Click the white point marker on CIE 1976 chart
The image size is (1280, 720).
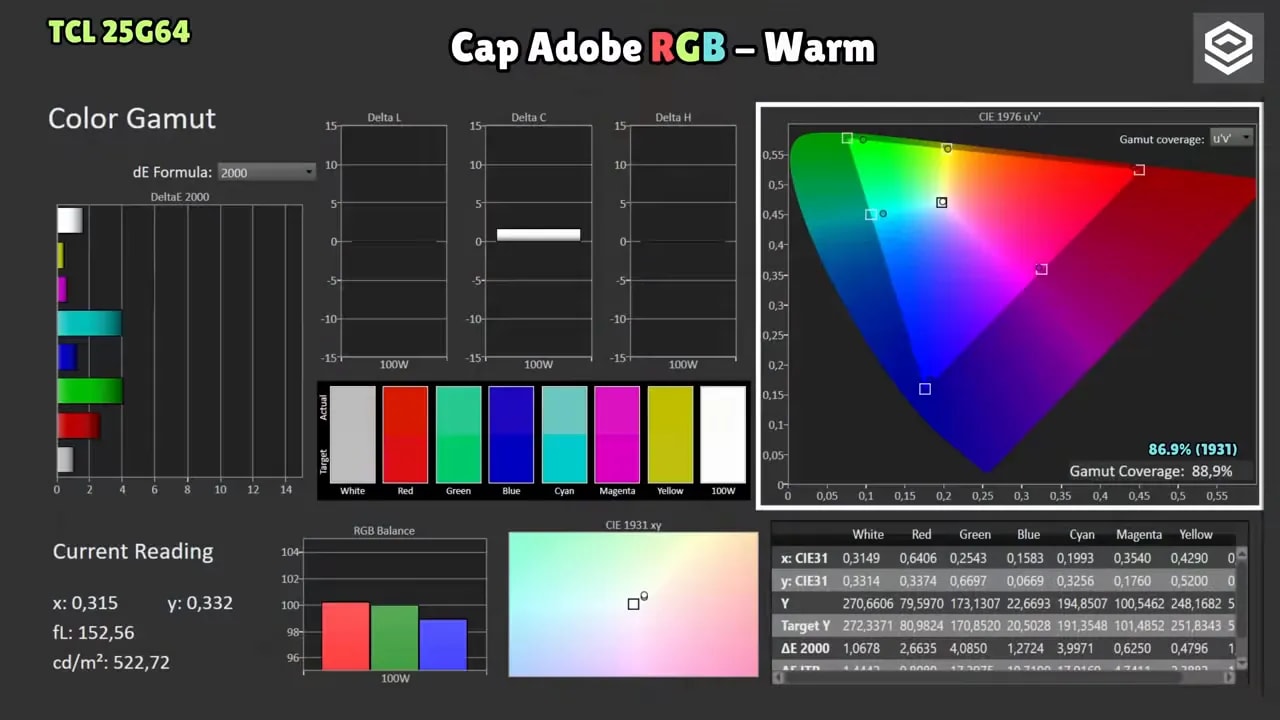pos(941,202)
